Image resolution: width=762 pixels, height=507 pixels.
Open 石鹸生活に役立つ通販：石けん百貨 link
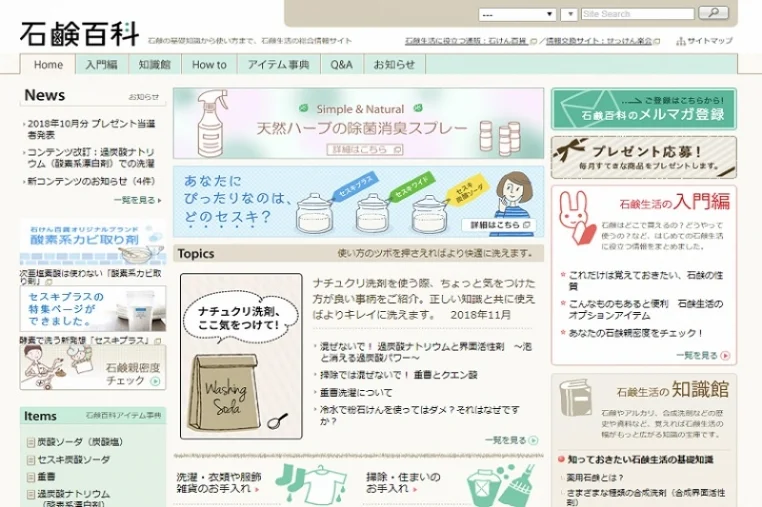(467, 41)
